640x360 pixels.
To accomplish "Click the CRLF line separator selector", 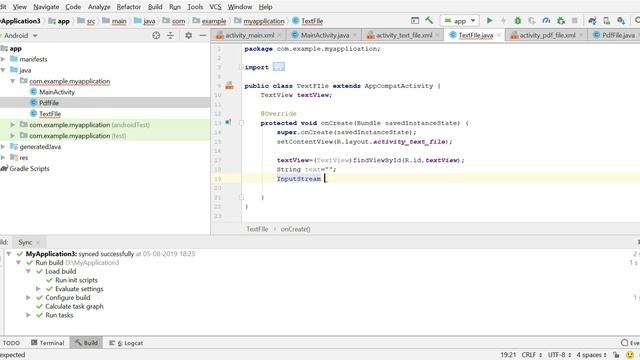I will (x=531, y=355).
